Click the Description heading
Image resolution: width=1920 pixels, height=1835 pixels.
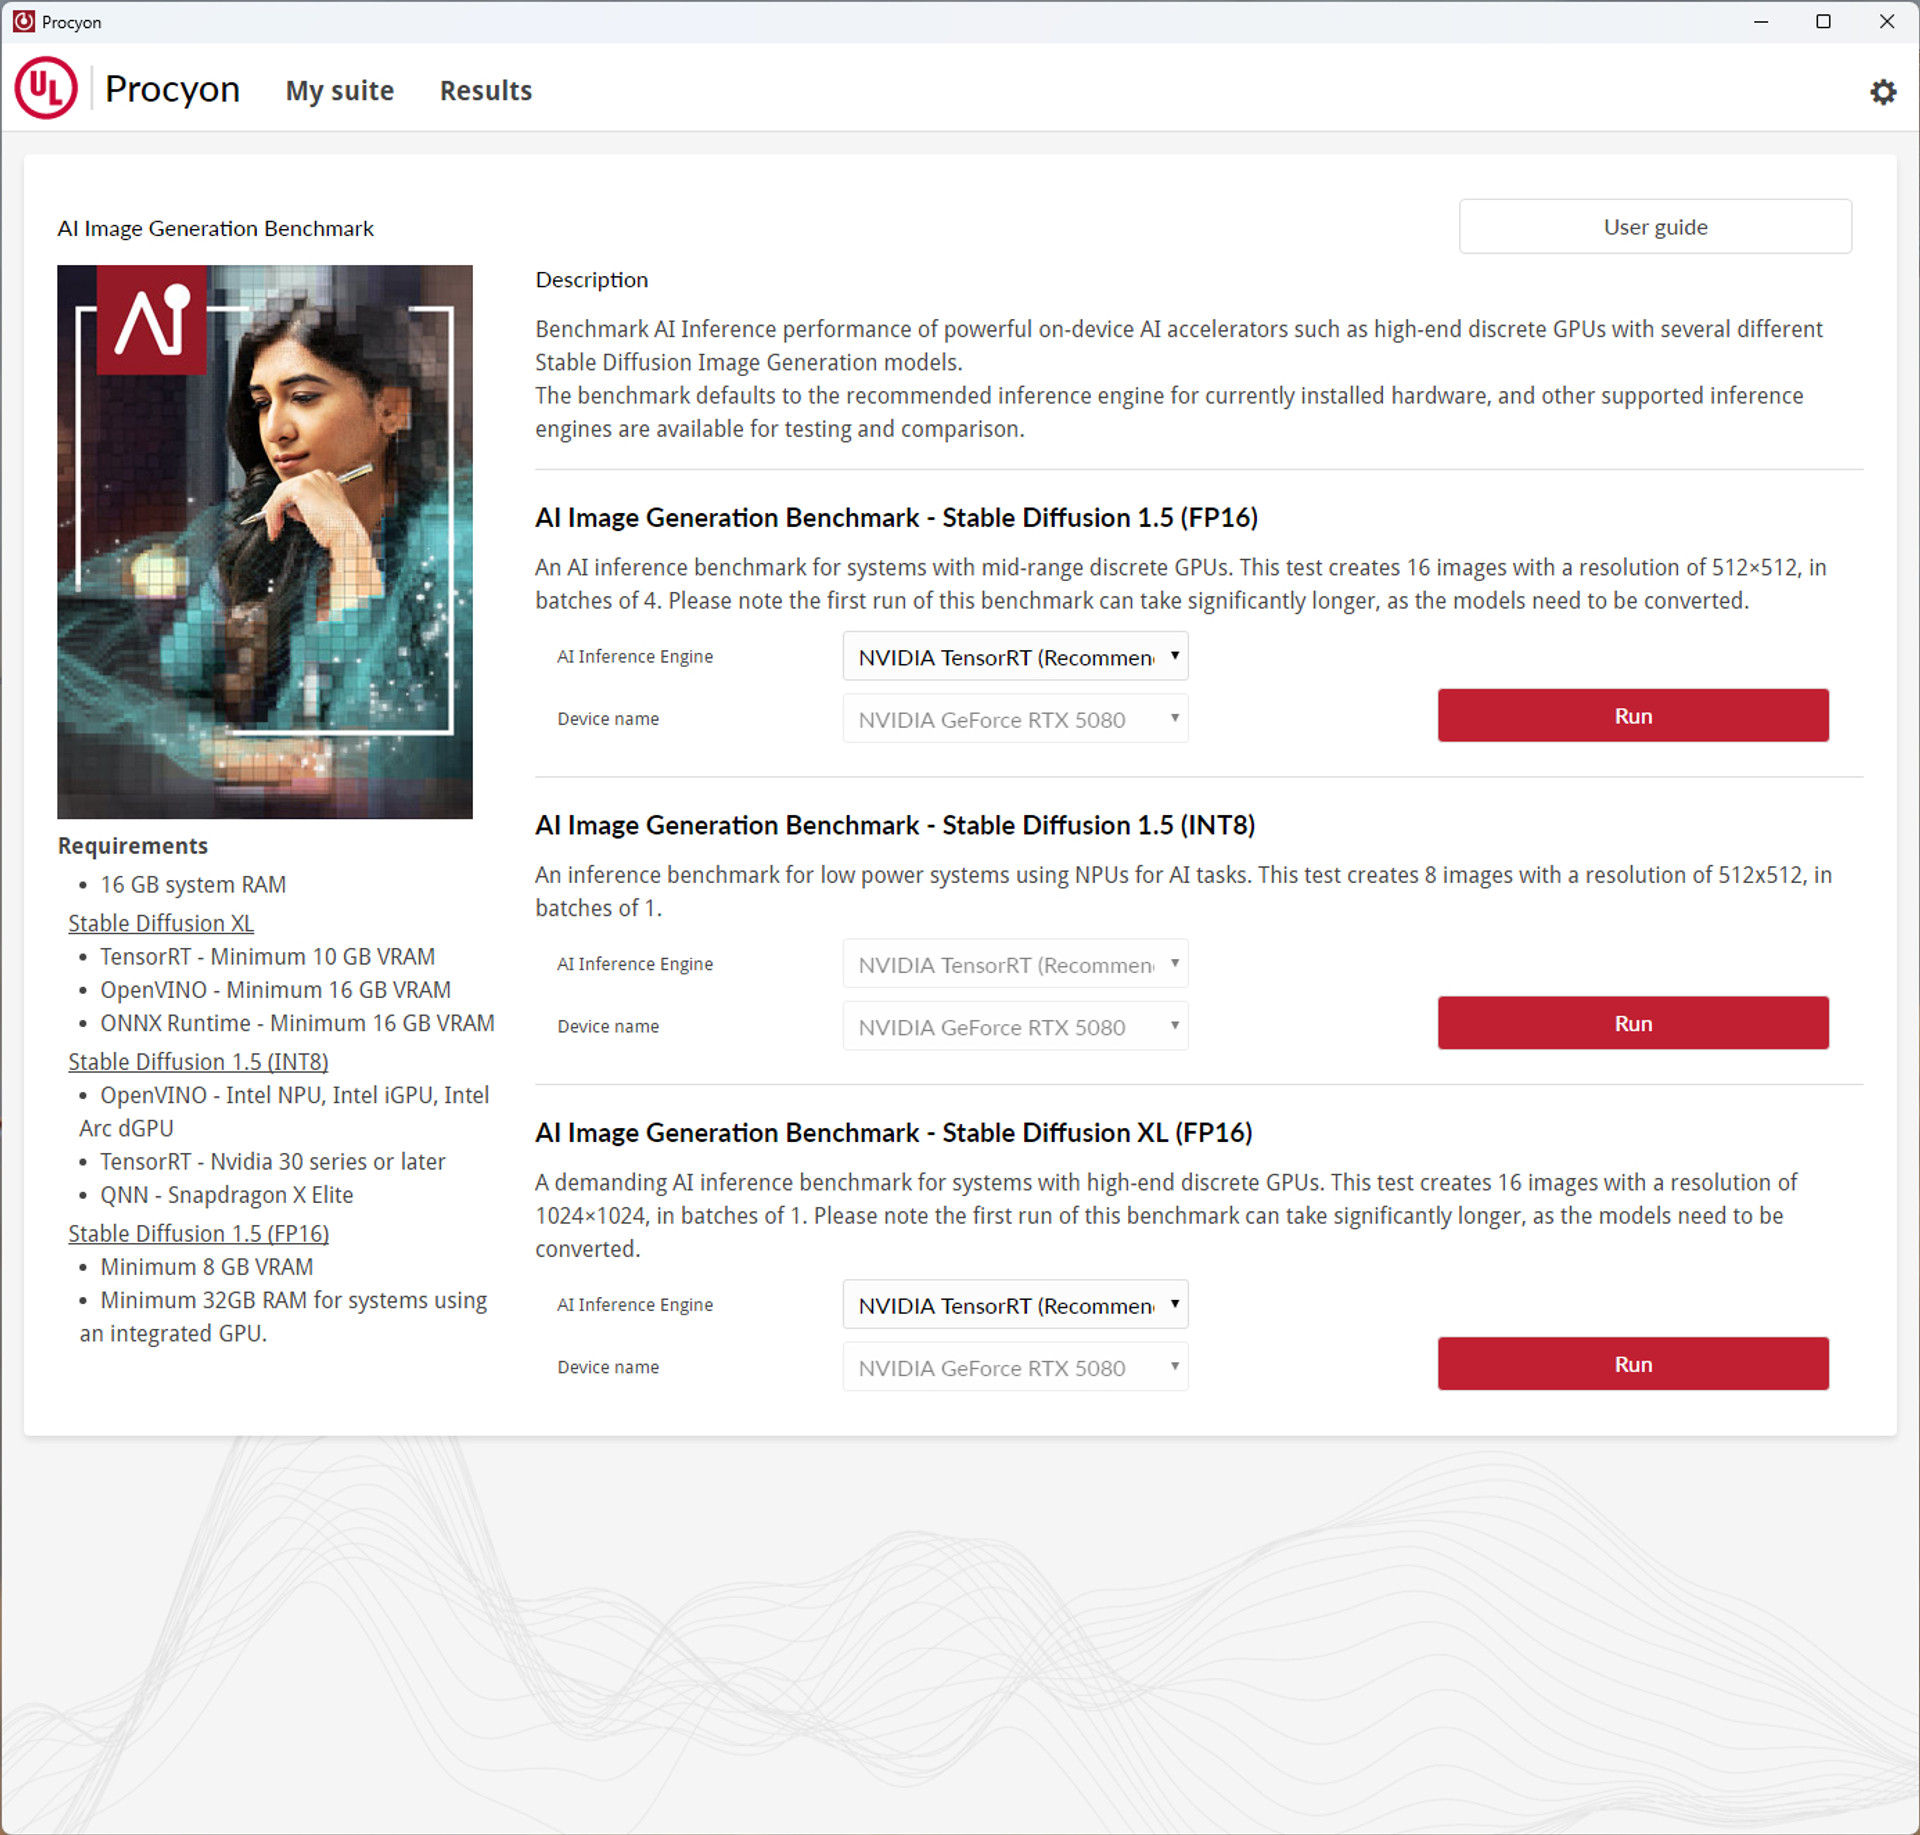click(x=591, y=280)
